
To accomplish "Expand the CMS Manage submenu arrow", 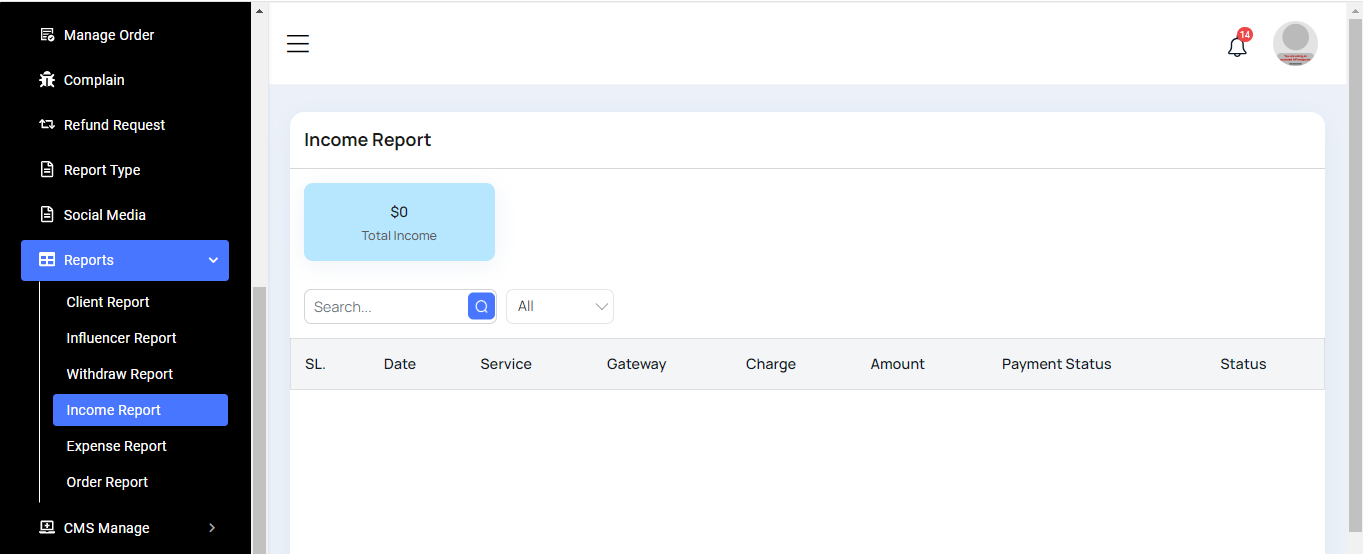I will [211, 528].
